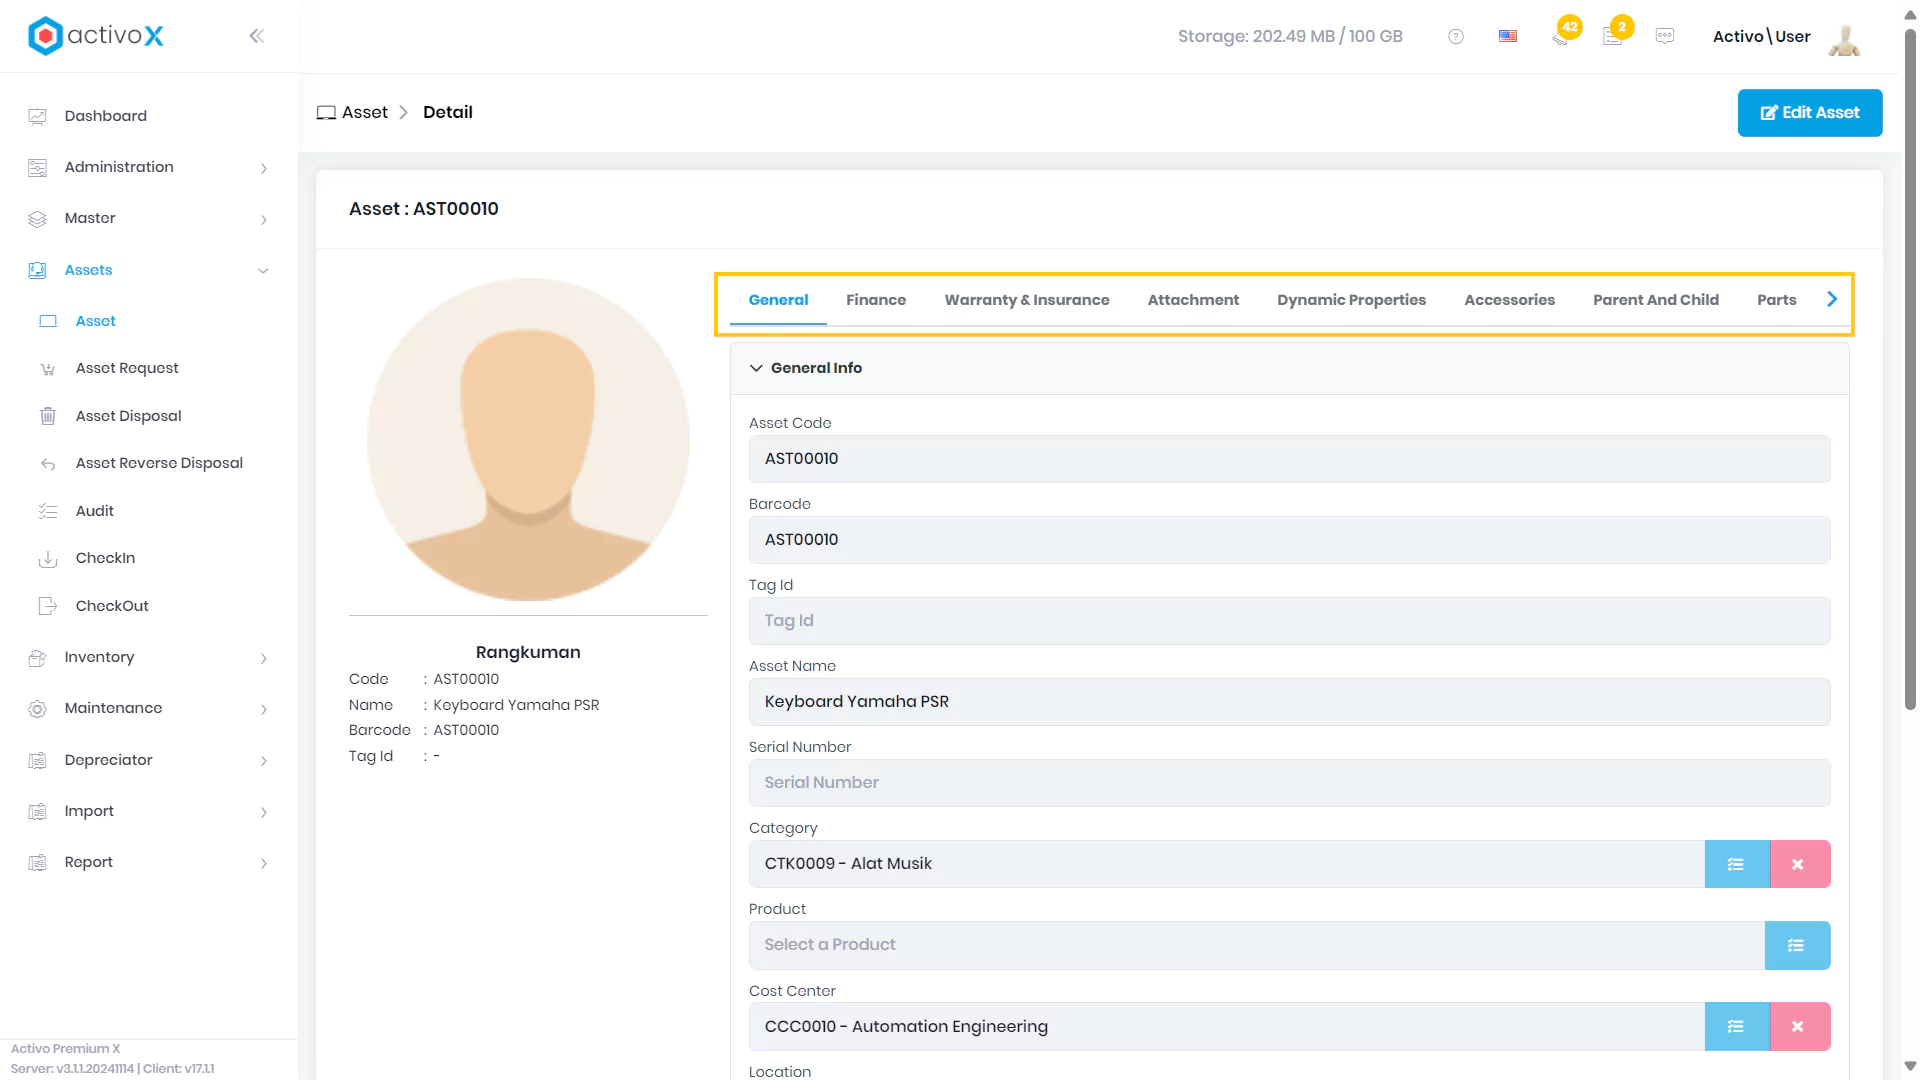Click the Asset Code field
The width and height of the screenshot is (1920, 1080).
tap(1289, 459)
